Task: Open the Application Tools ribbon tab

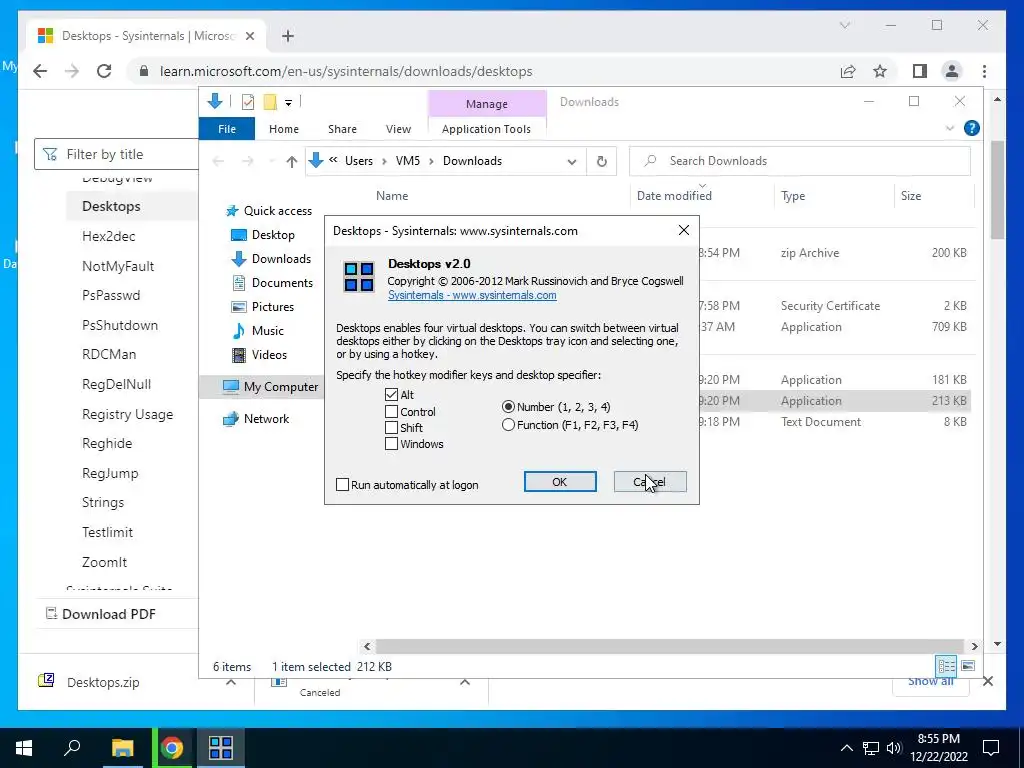Action: 487,129
